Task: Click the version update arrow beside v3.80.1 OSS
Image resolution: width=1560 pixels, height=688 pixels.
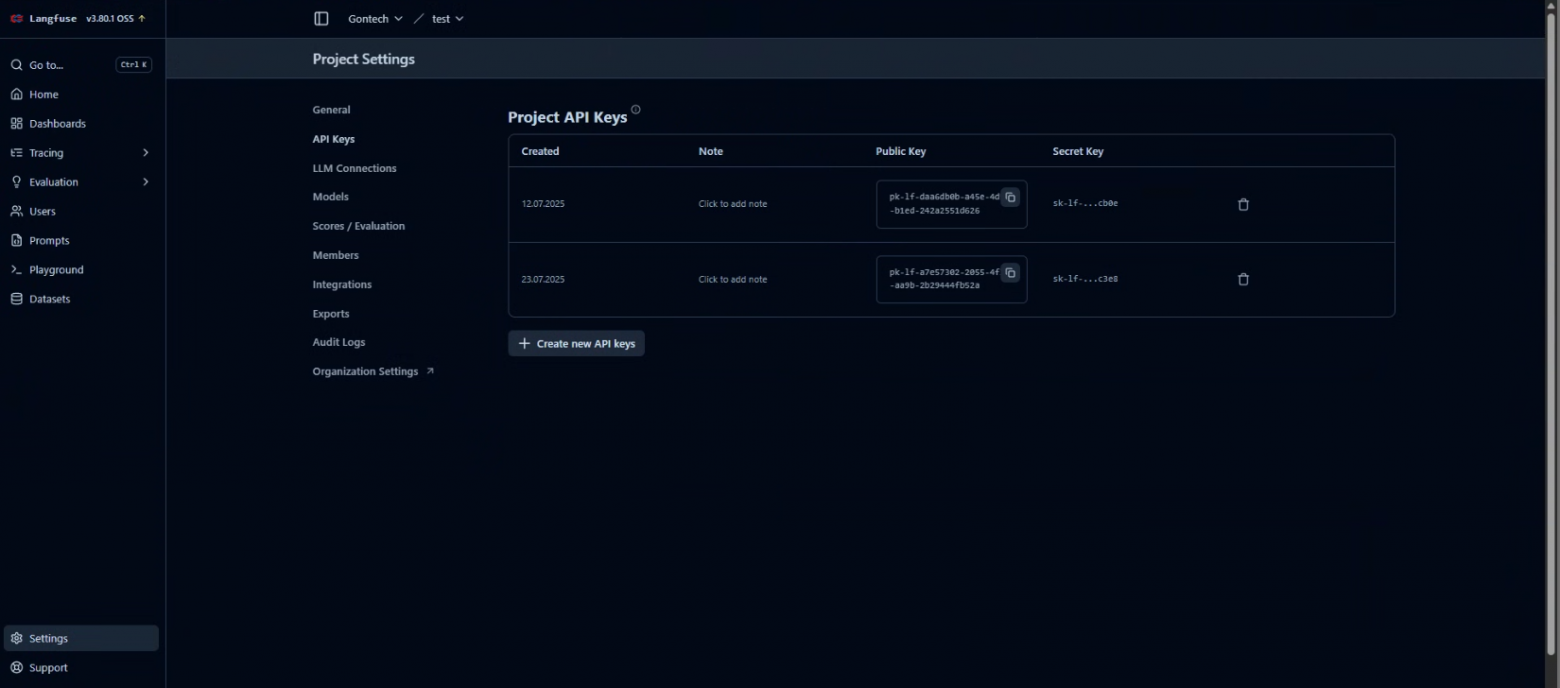Action: pos(142,18)
